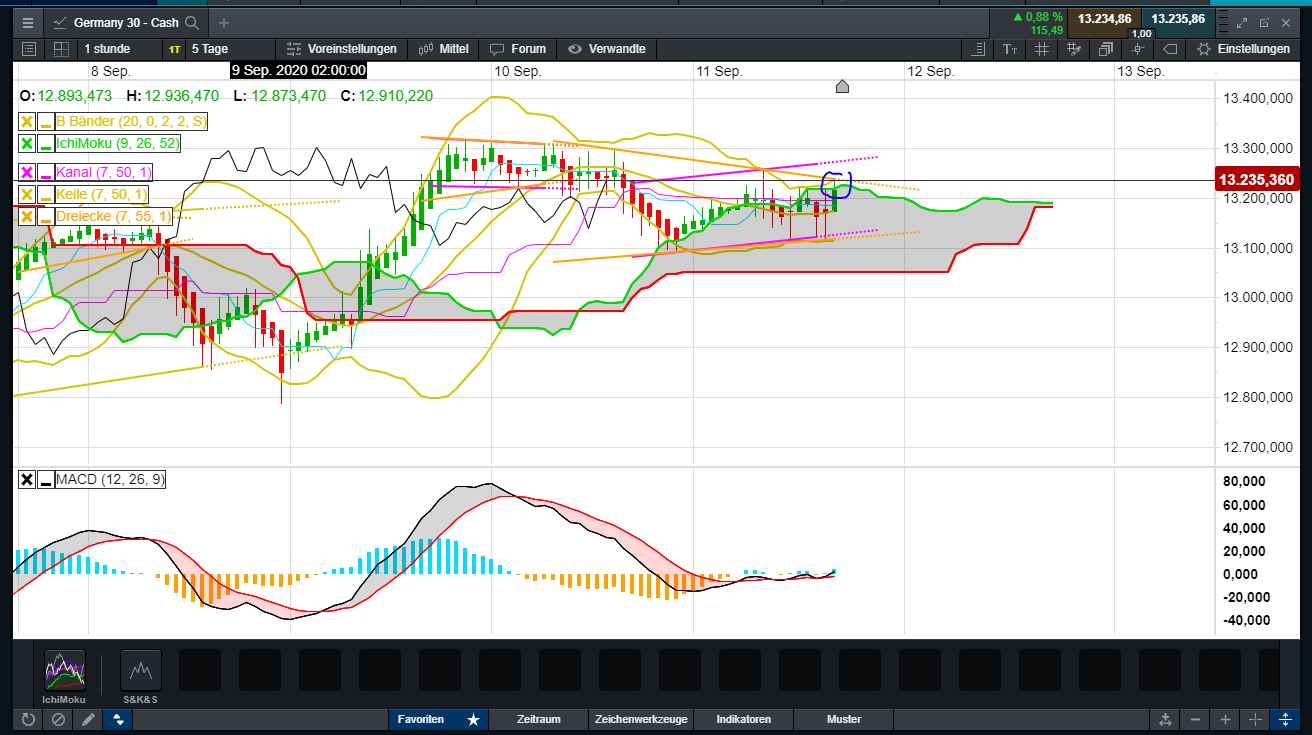Click the clear all drawings icon
Image resolution: width=1312 pixels, height=735 pixels.
pyautogui.click(x=58, y=719)
